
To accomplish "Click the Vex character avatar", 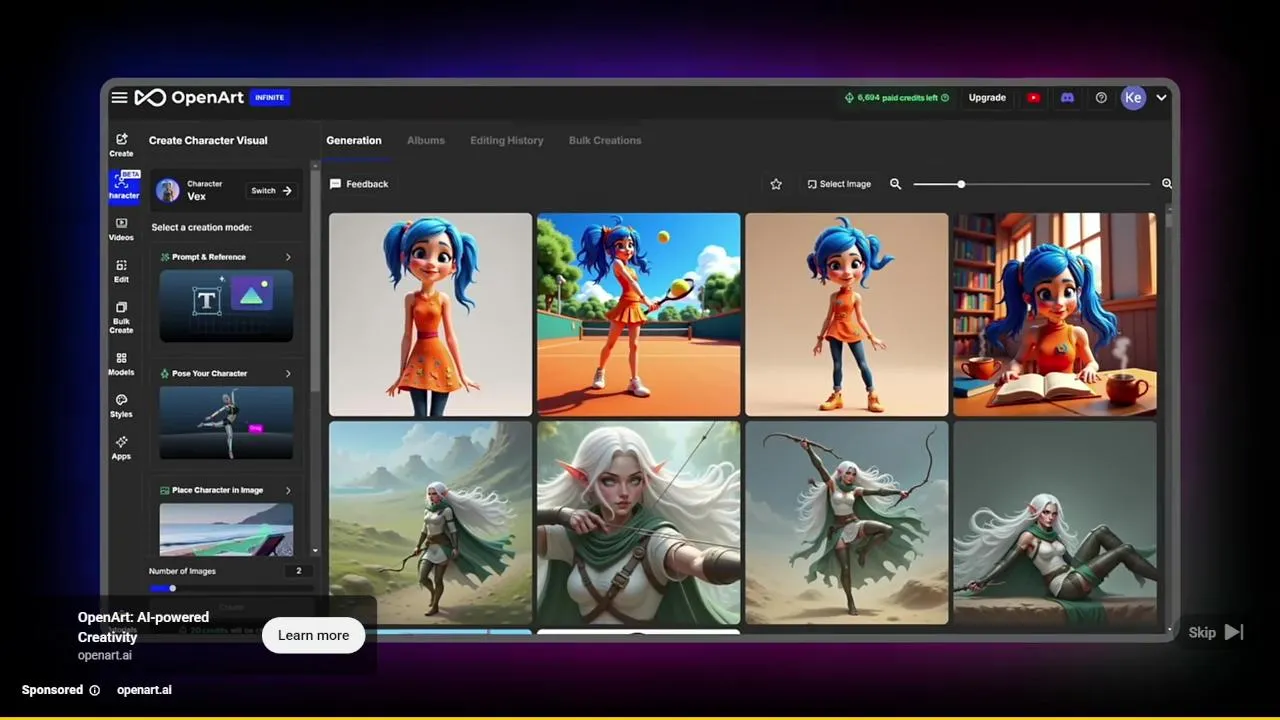I will [168, 190].
